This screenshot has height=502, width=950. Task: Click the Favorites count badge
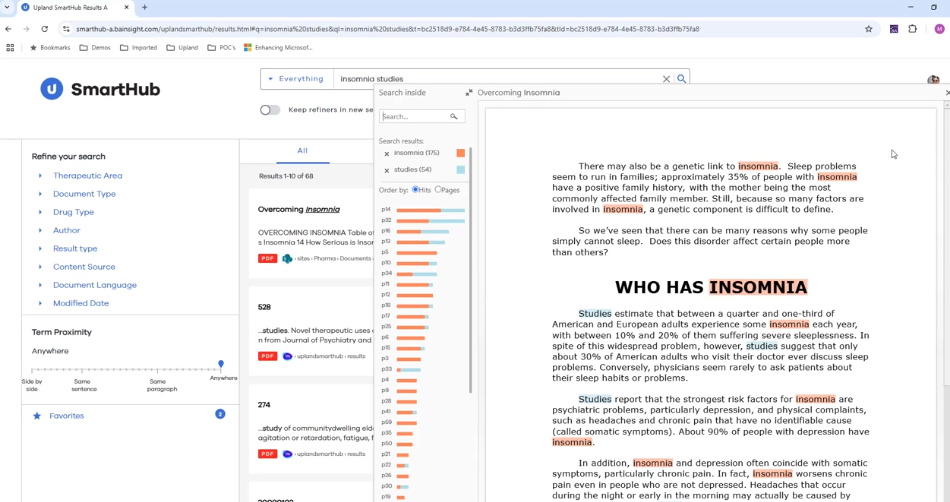pyautogui.click(x=220, y=414)
